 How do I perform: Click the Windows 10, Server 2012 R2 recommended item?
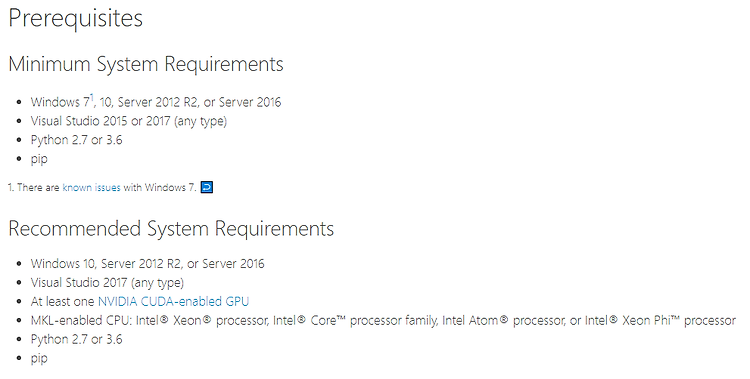tap(147, 264)
